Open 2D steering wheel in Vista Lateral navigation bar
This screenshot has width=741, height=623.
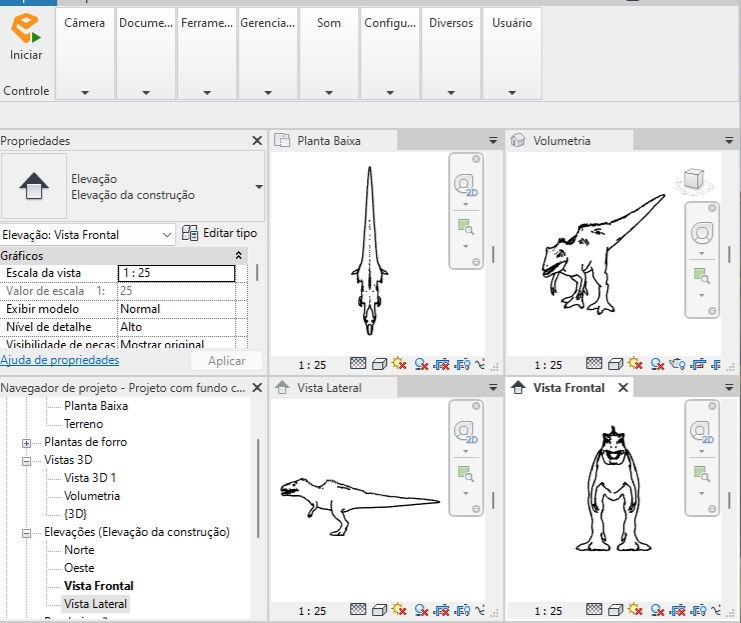tap(465, 432)
